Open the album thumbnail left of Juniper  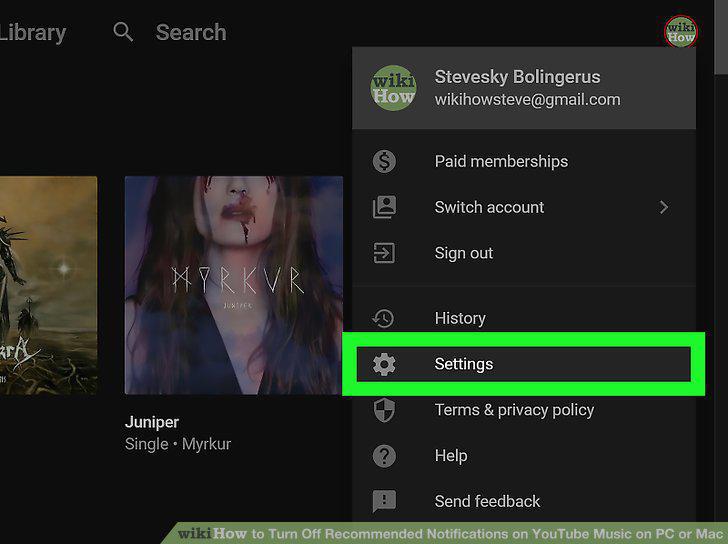tap(48, 285)
